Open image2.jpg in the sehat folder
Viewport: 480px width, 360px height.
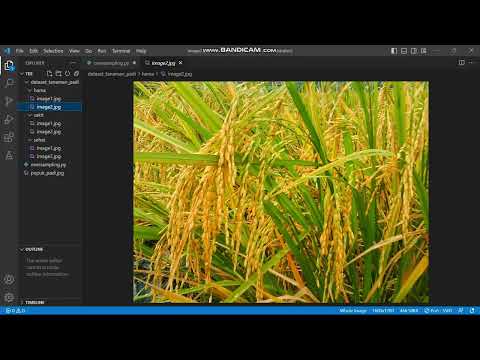pyautogui.click(x=49, y=156)
